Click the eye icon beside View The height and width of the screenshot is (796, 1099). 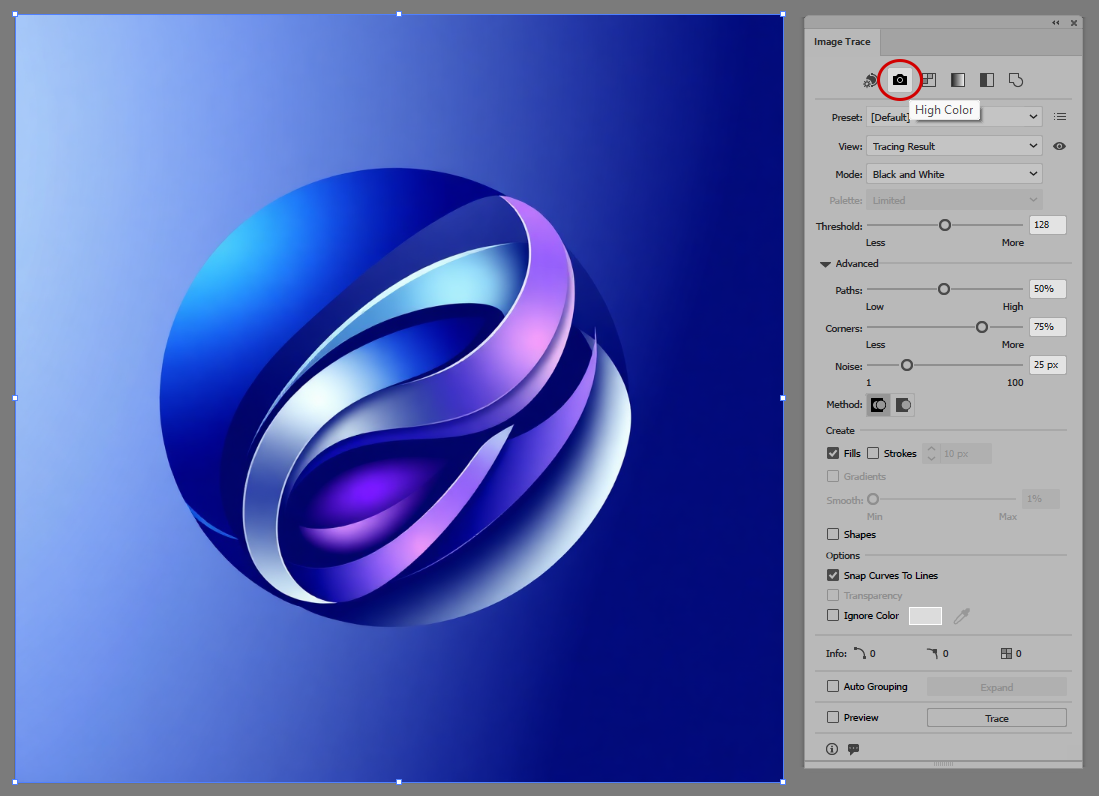(1060, 146)
